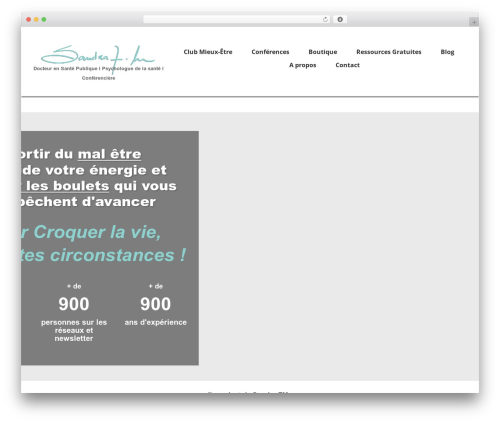The height and width of the screenshot is (423, 500).
Task: Visit the Blog link
Action: pyautogui.click(x=447, y=52)
